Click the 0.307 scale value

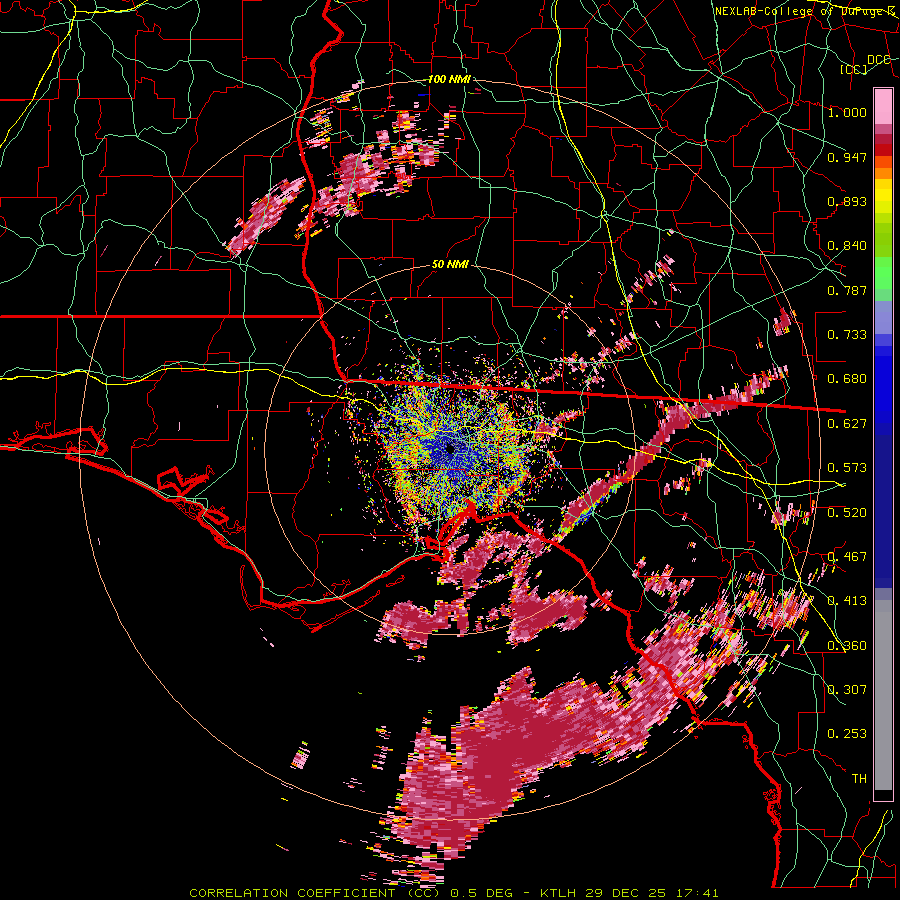tap(847, 690)
